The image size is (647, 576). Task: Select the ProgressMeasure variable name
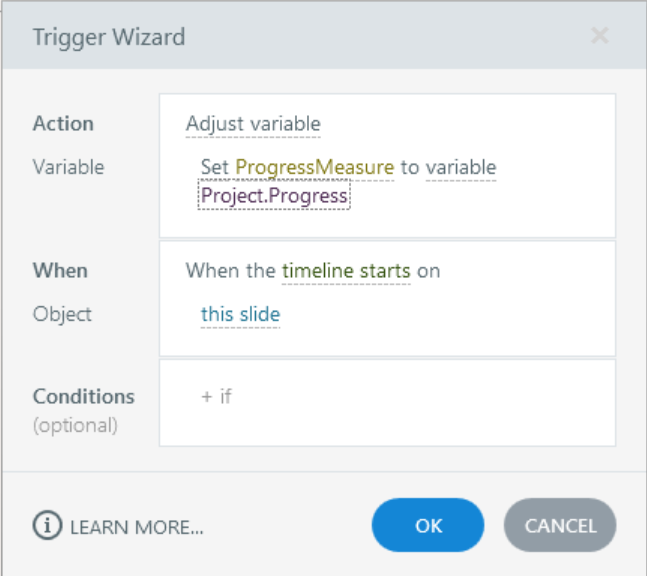(315, 167)
